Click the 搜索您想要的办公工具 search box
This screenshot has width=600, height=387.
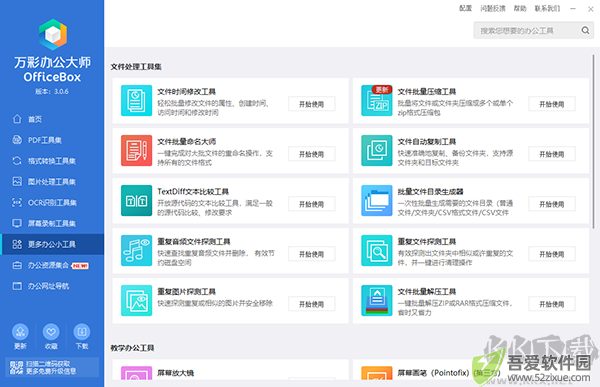[533, 30]
